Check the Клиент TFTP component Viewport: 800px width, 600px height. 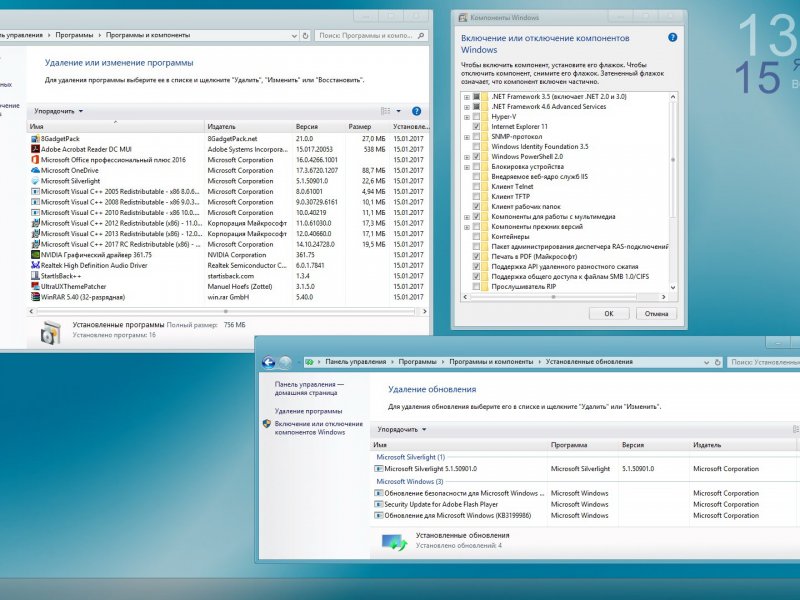pos(477,196)
